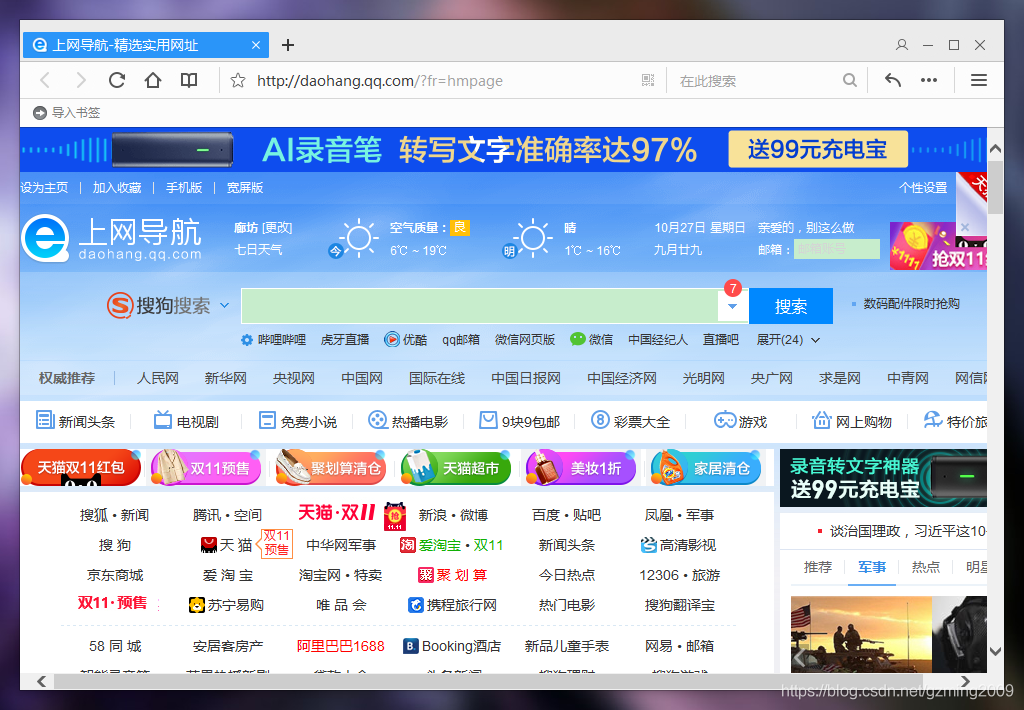Click the 天猫超市 promo button
Image resolution: width=1024 pixels, height=710 pixels.
[456, 468]
